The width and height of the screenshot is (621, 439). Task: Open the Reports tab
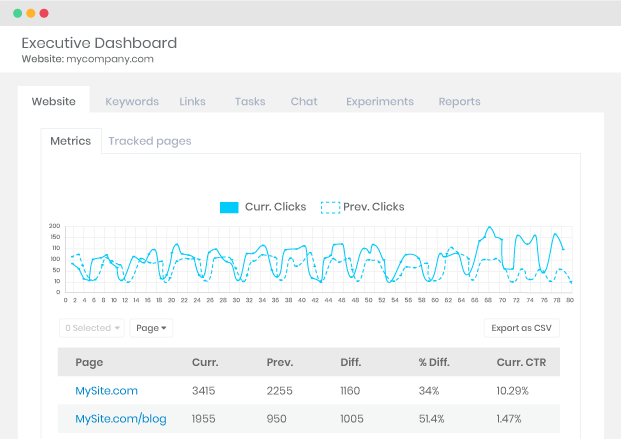point(459,101)
